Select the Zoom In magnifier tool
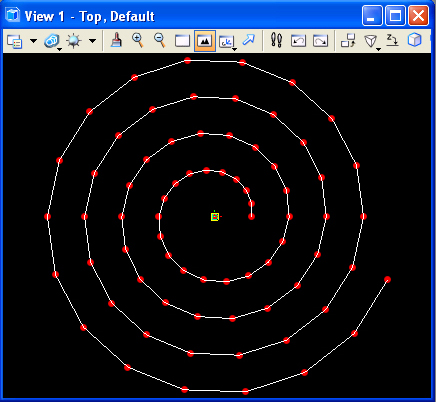 [x=138, y=40]
